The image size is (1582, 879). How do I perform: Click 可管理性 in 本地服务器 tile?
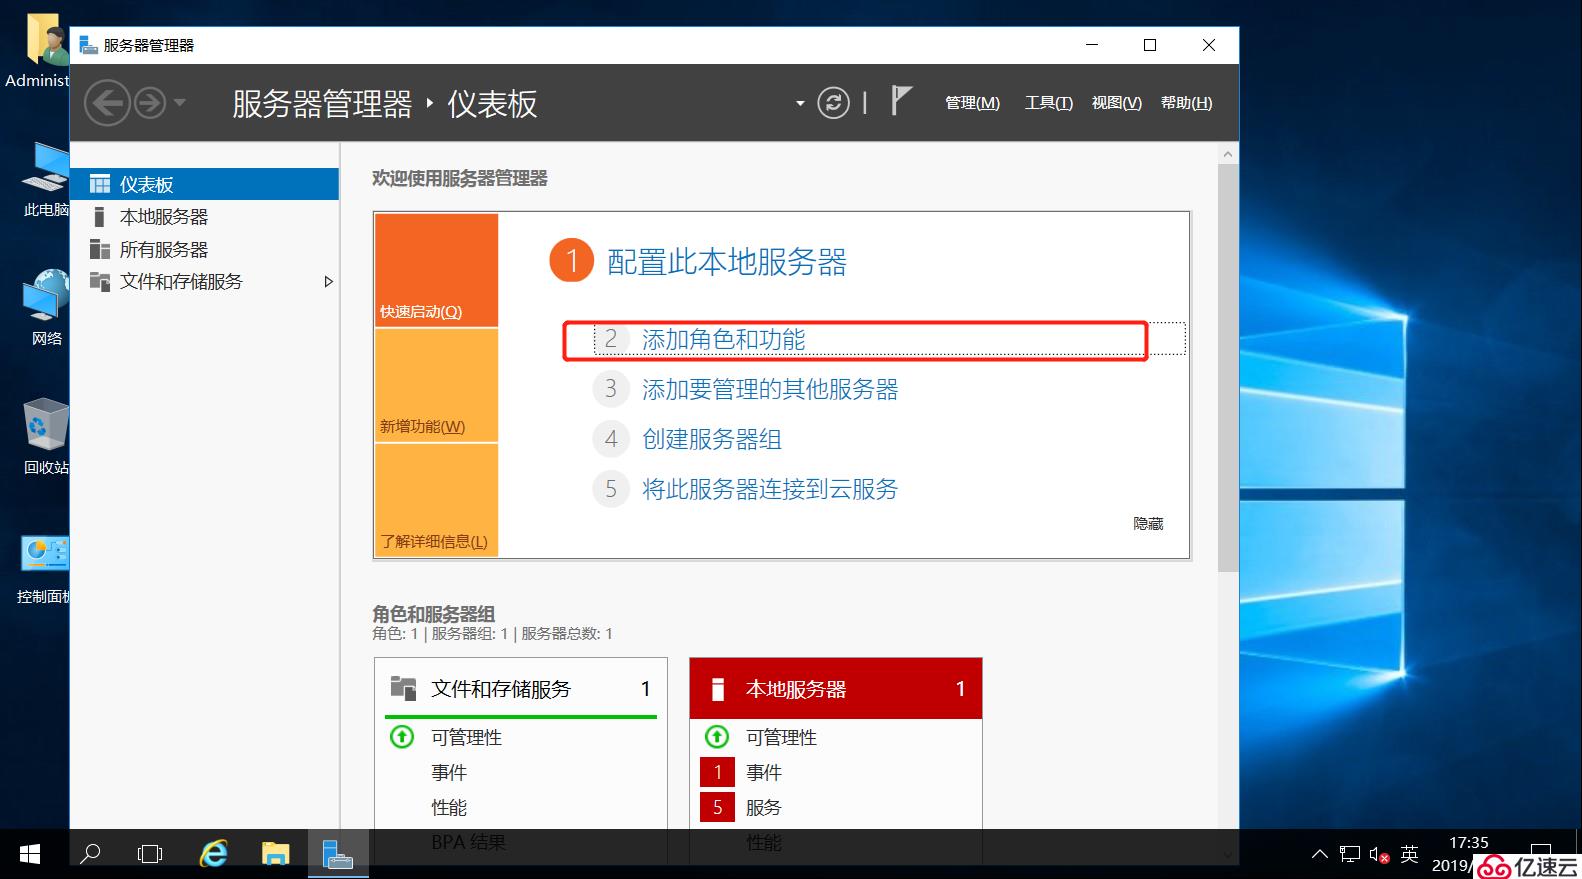tap(781, 737)
